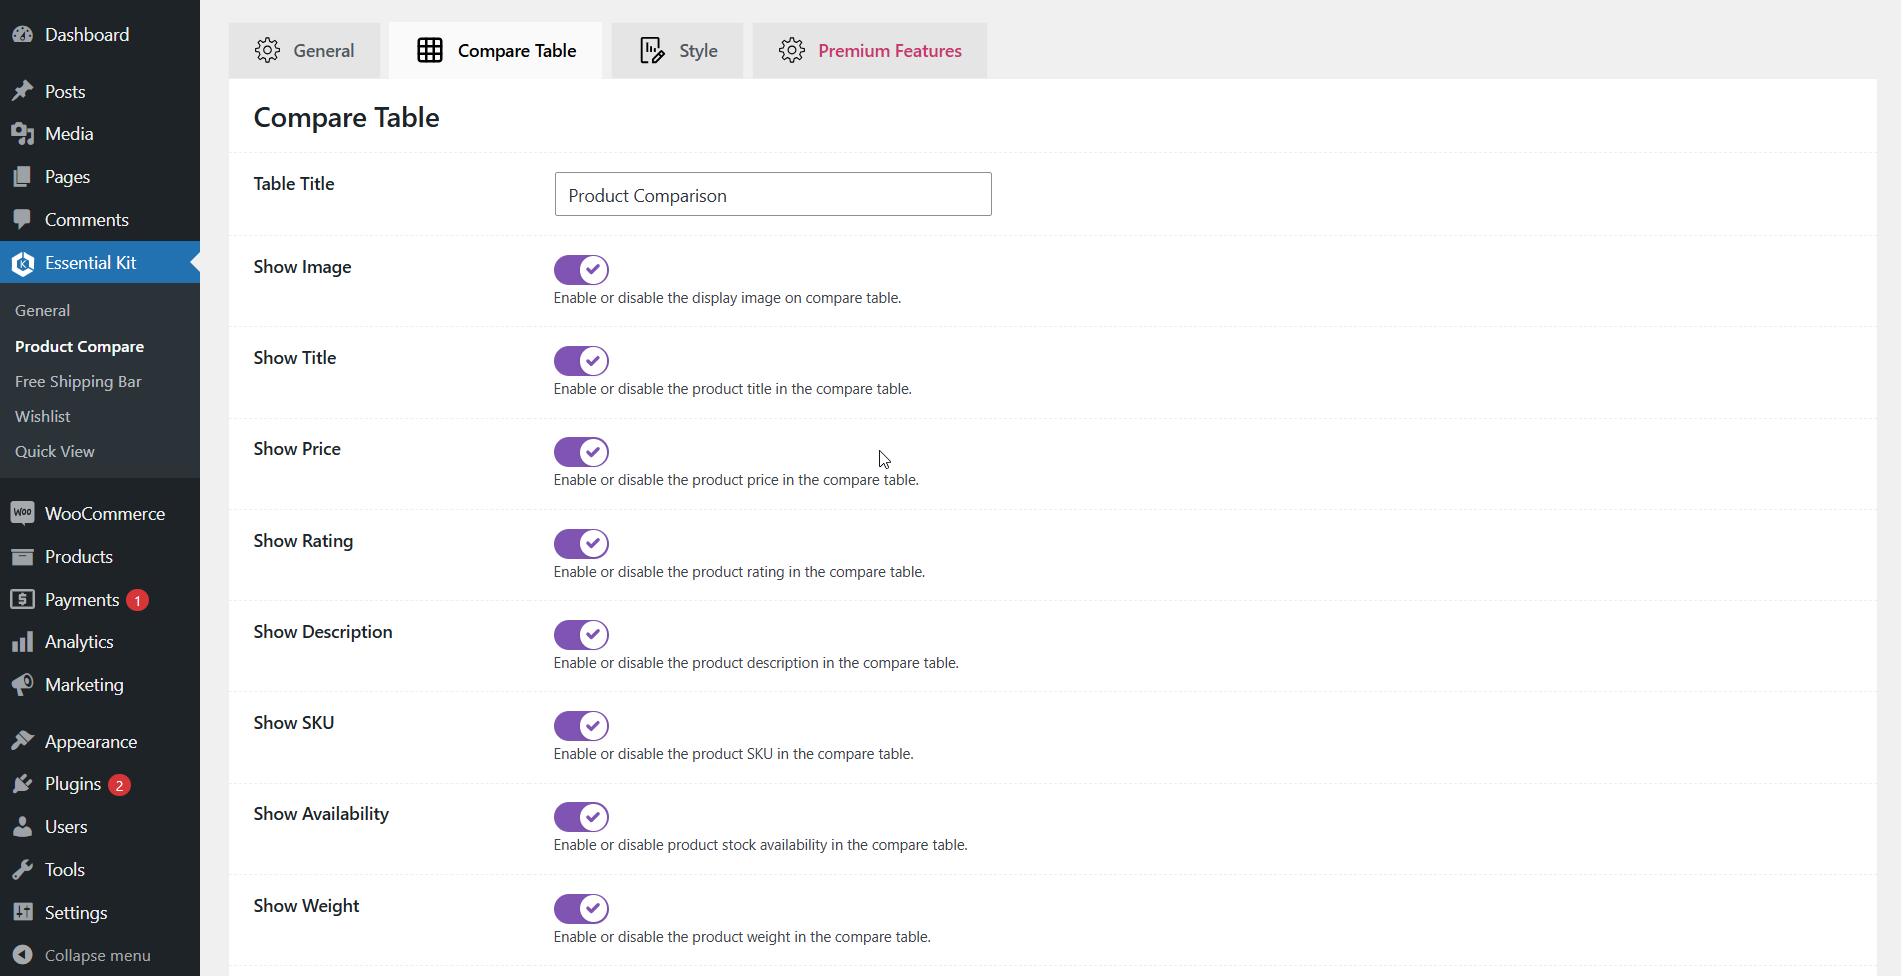Switch off the Show SKU toggle
The height and width of the screenshot is (976, 1903).
point(581,726)
